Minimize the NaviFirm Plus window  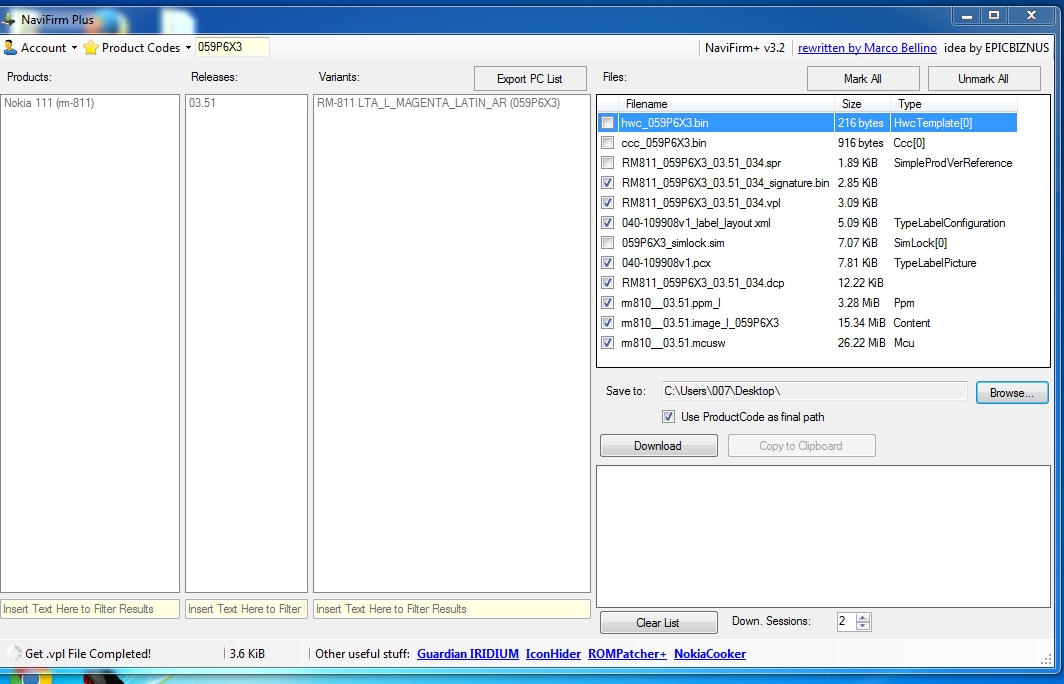[x=967, y=15]
